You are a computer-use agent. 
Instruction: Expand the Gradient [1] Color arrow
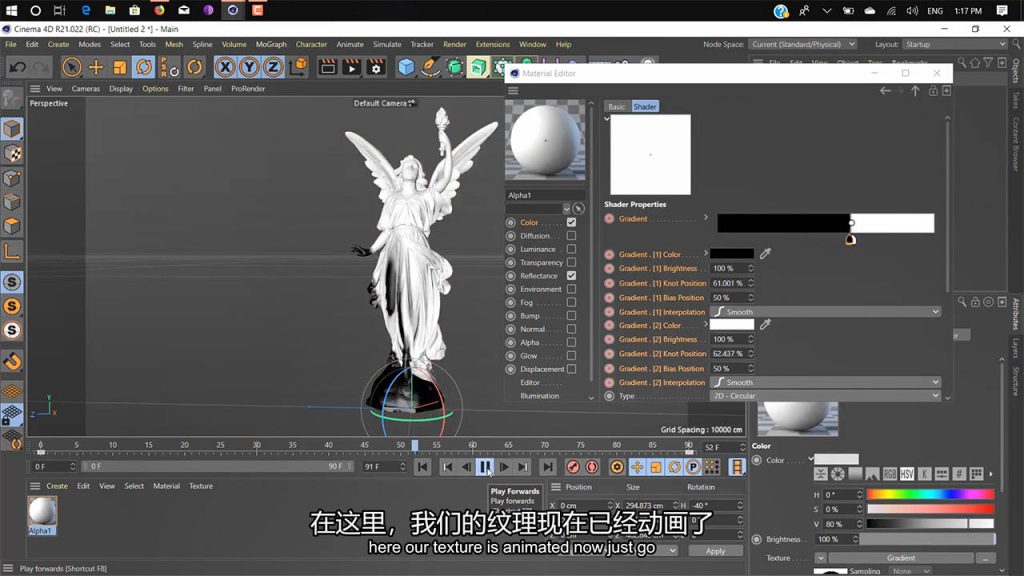coord(706,253)
